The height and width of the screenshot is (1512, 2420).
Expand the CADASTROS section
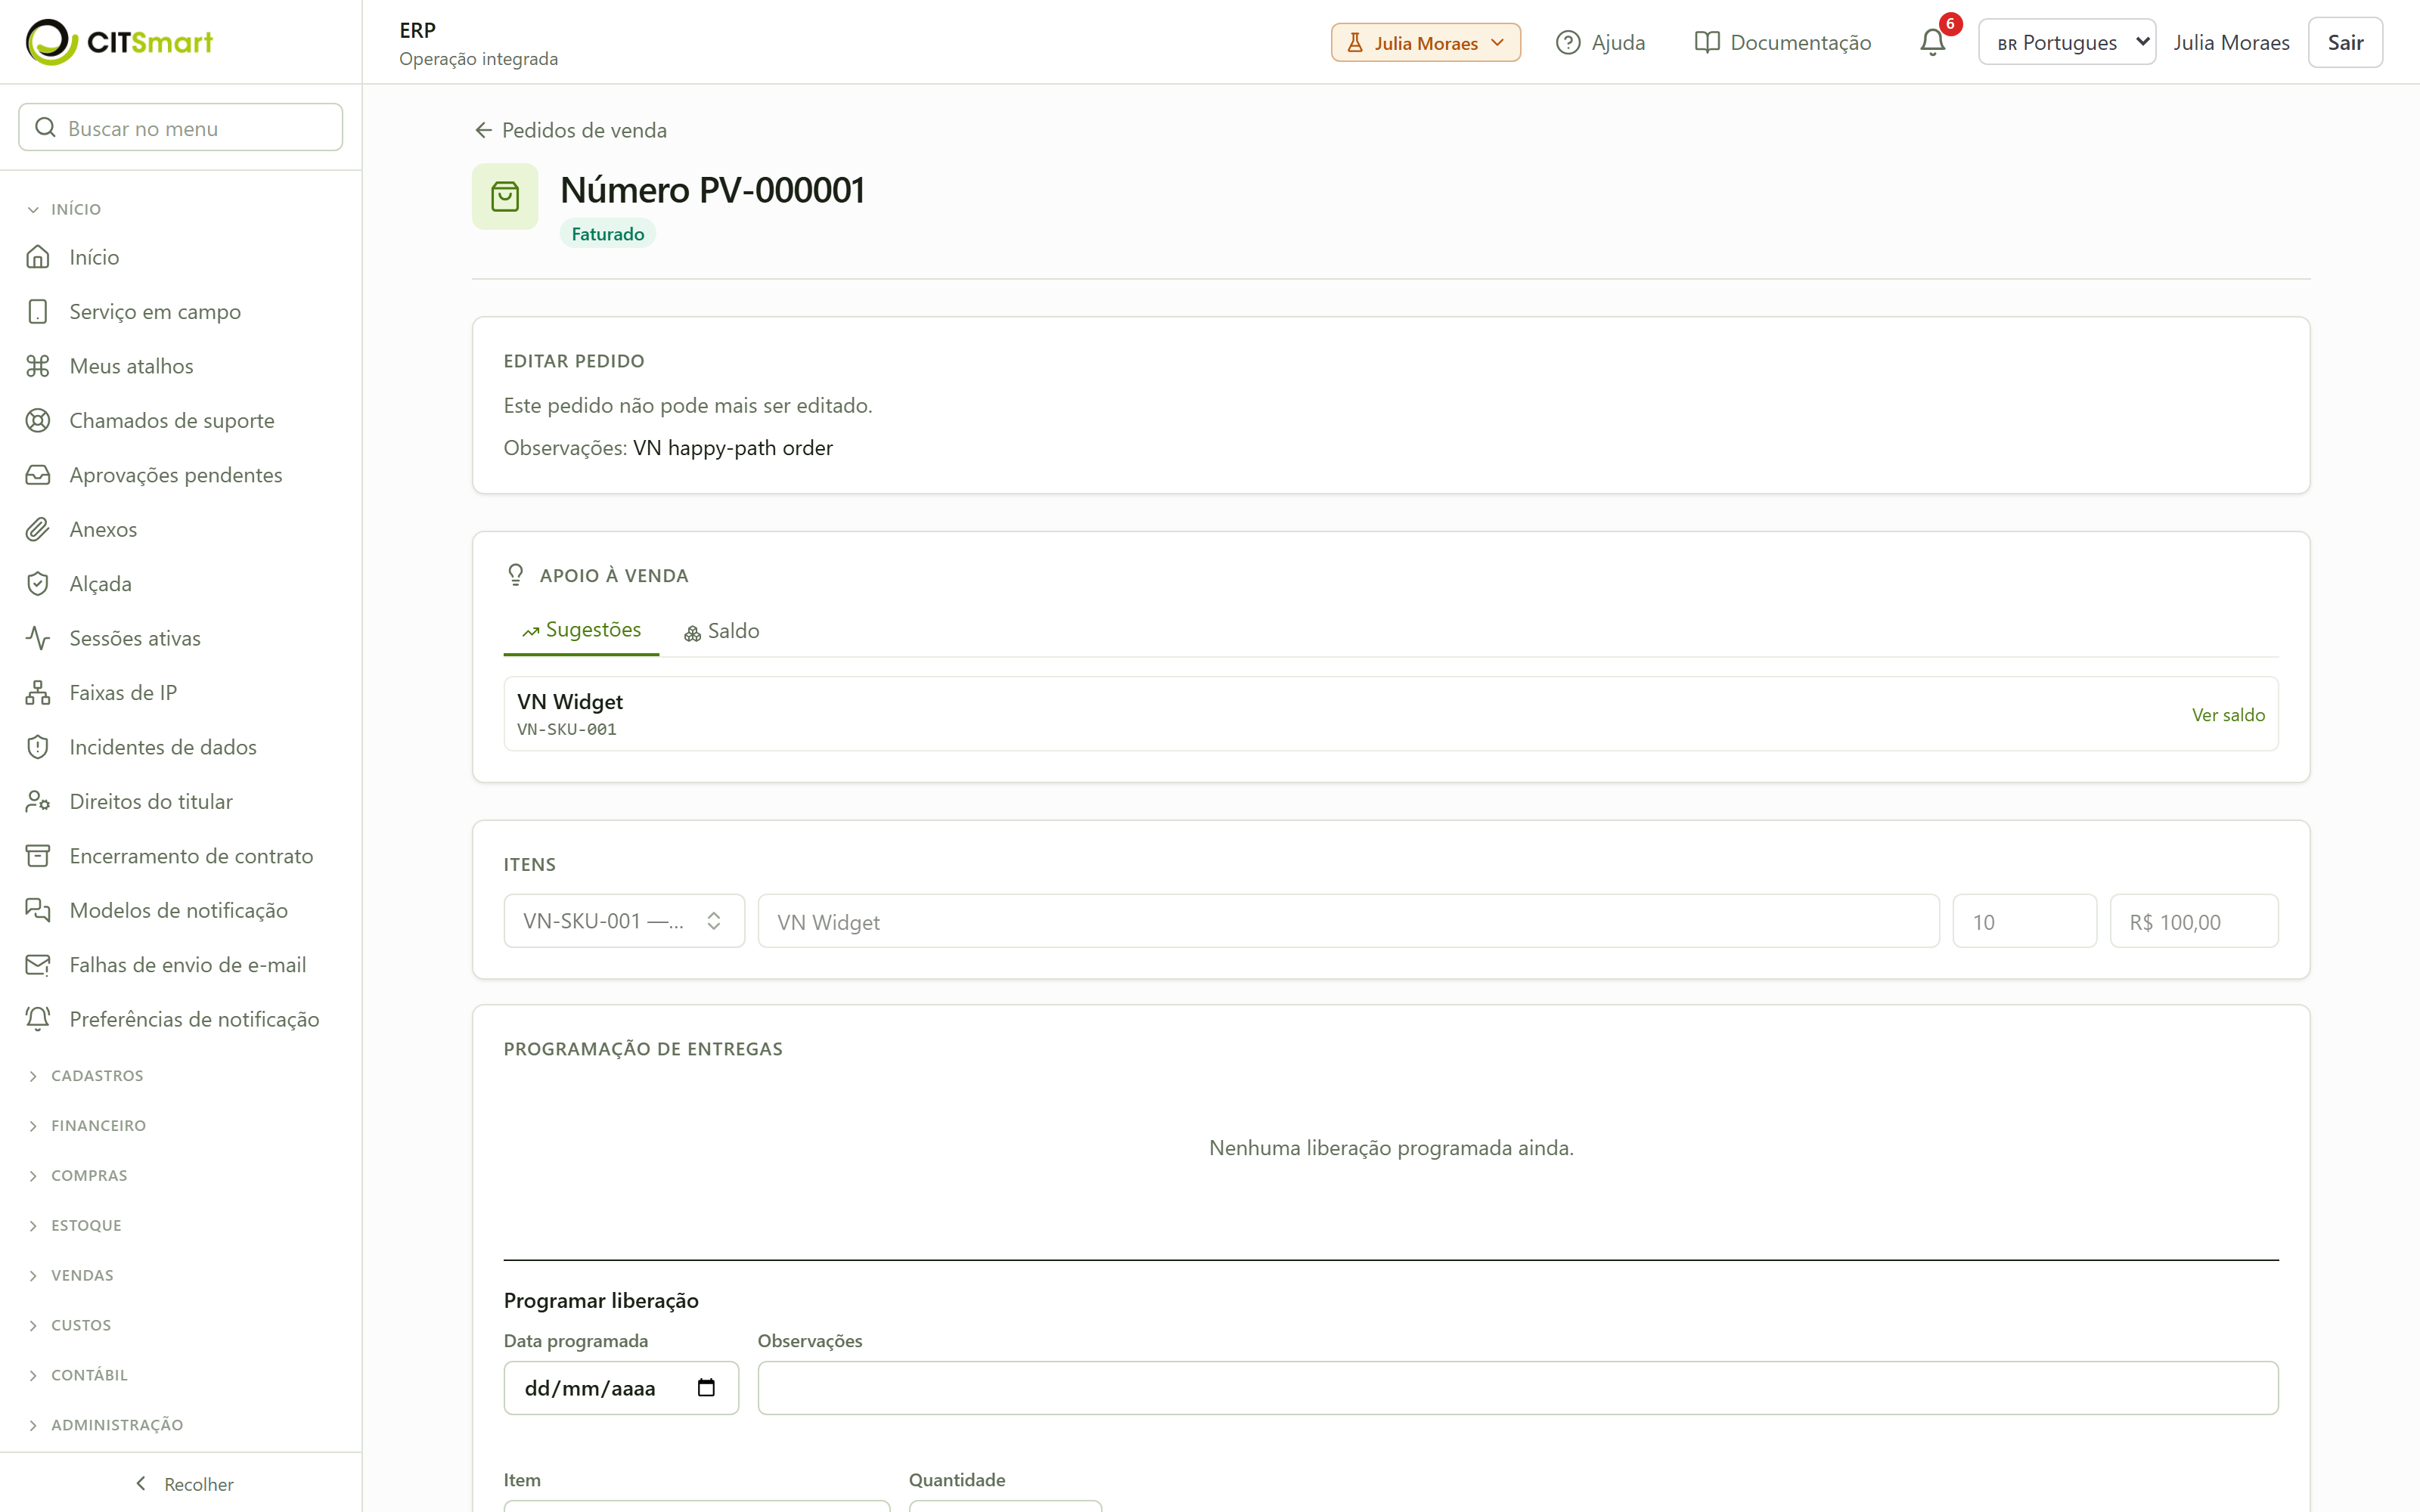click(x=86, y=1076)
